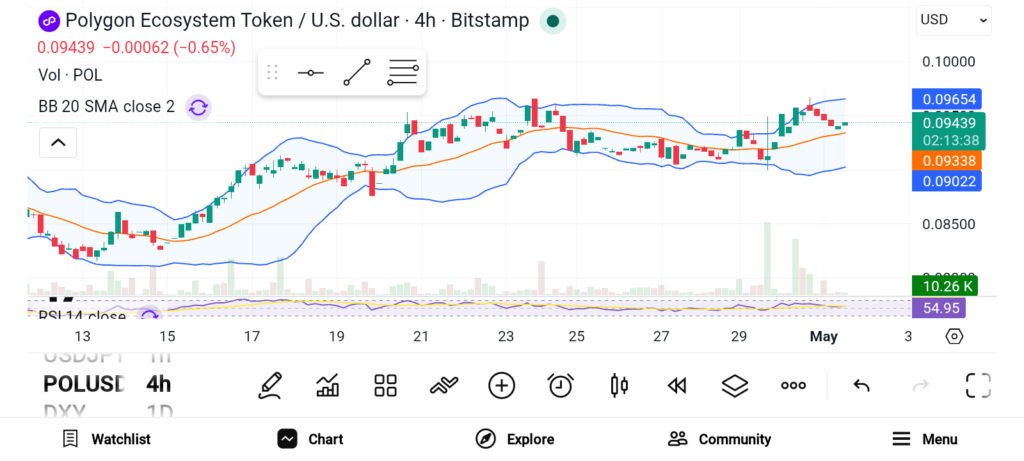The image size is (1024, 461).
Task: Open the three-dots more options icon
Action: (793, 386)
